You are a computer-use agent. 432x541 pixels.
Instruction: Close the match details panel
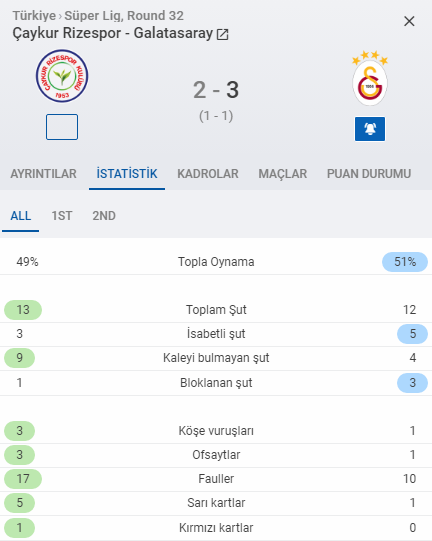tap(409, 21)
